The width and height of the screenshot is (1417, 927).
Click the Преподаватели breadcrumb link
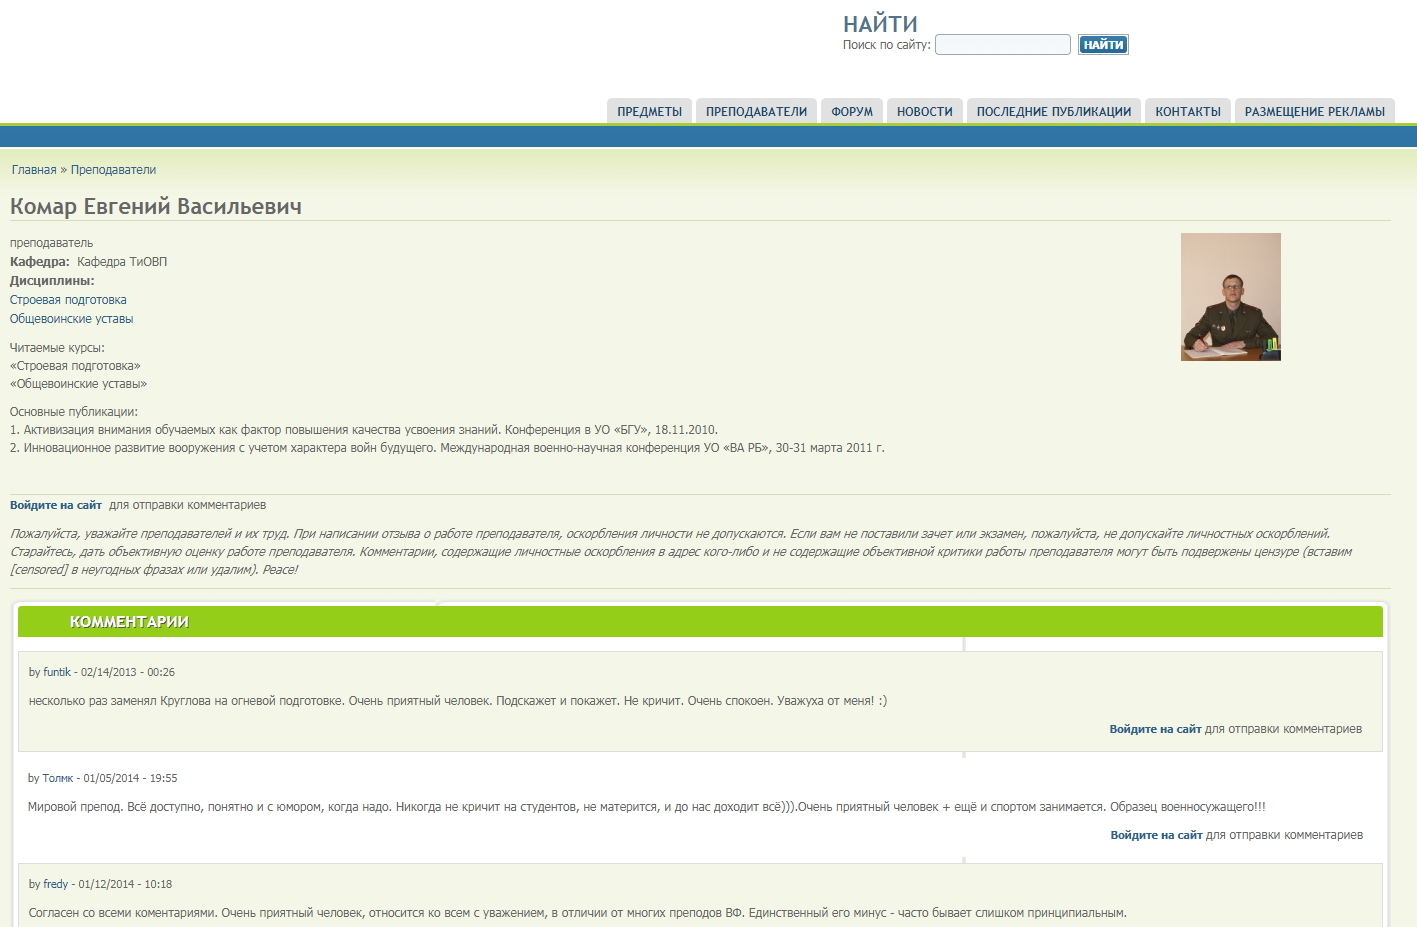113,170
